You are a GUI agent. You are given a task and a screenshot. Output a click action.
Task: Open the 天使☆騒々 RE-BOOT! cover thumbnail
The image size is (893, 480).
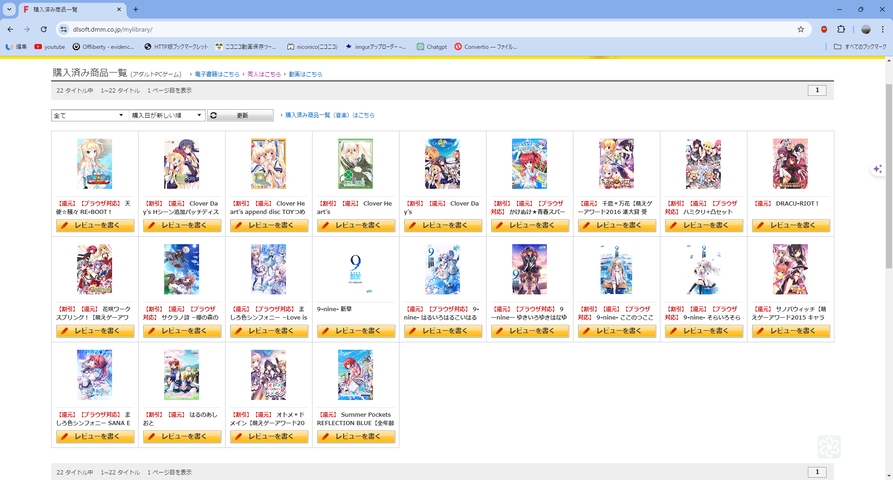point(95,163)
